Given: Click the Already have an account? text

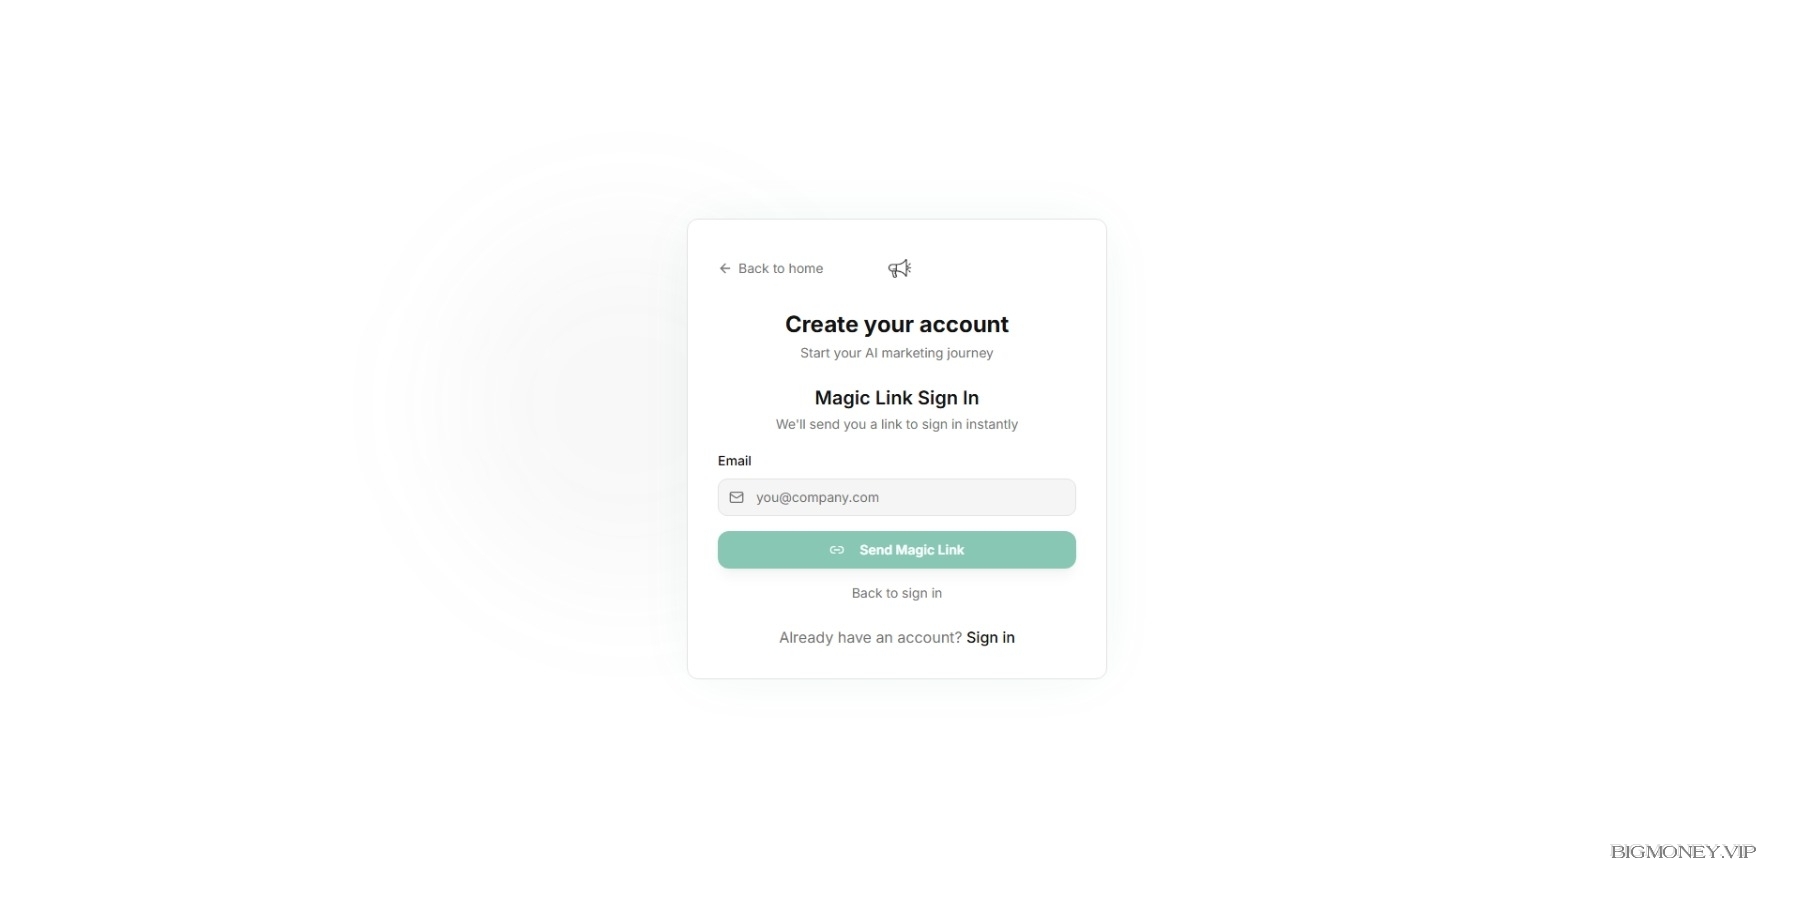Looking at the screenshot, I should pyautogui.click(x=870, y=637).
